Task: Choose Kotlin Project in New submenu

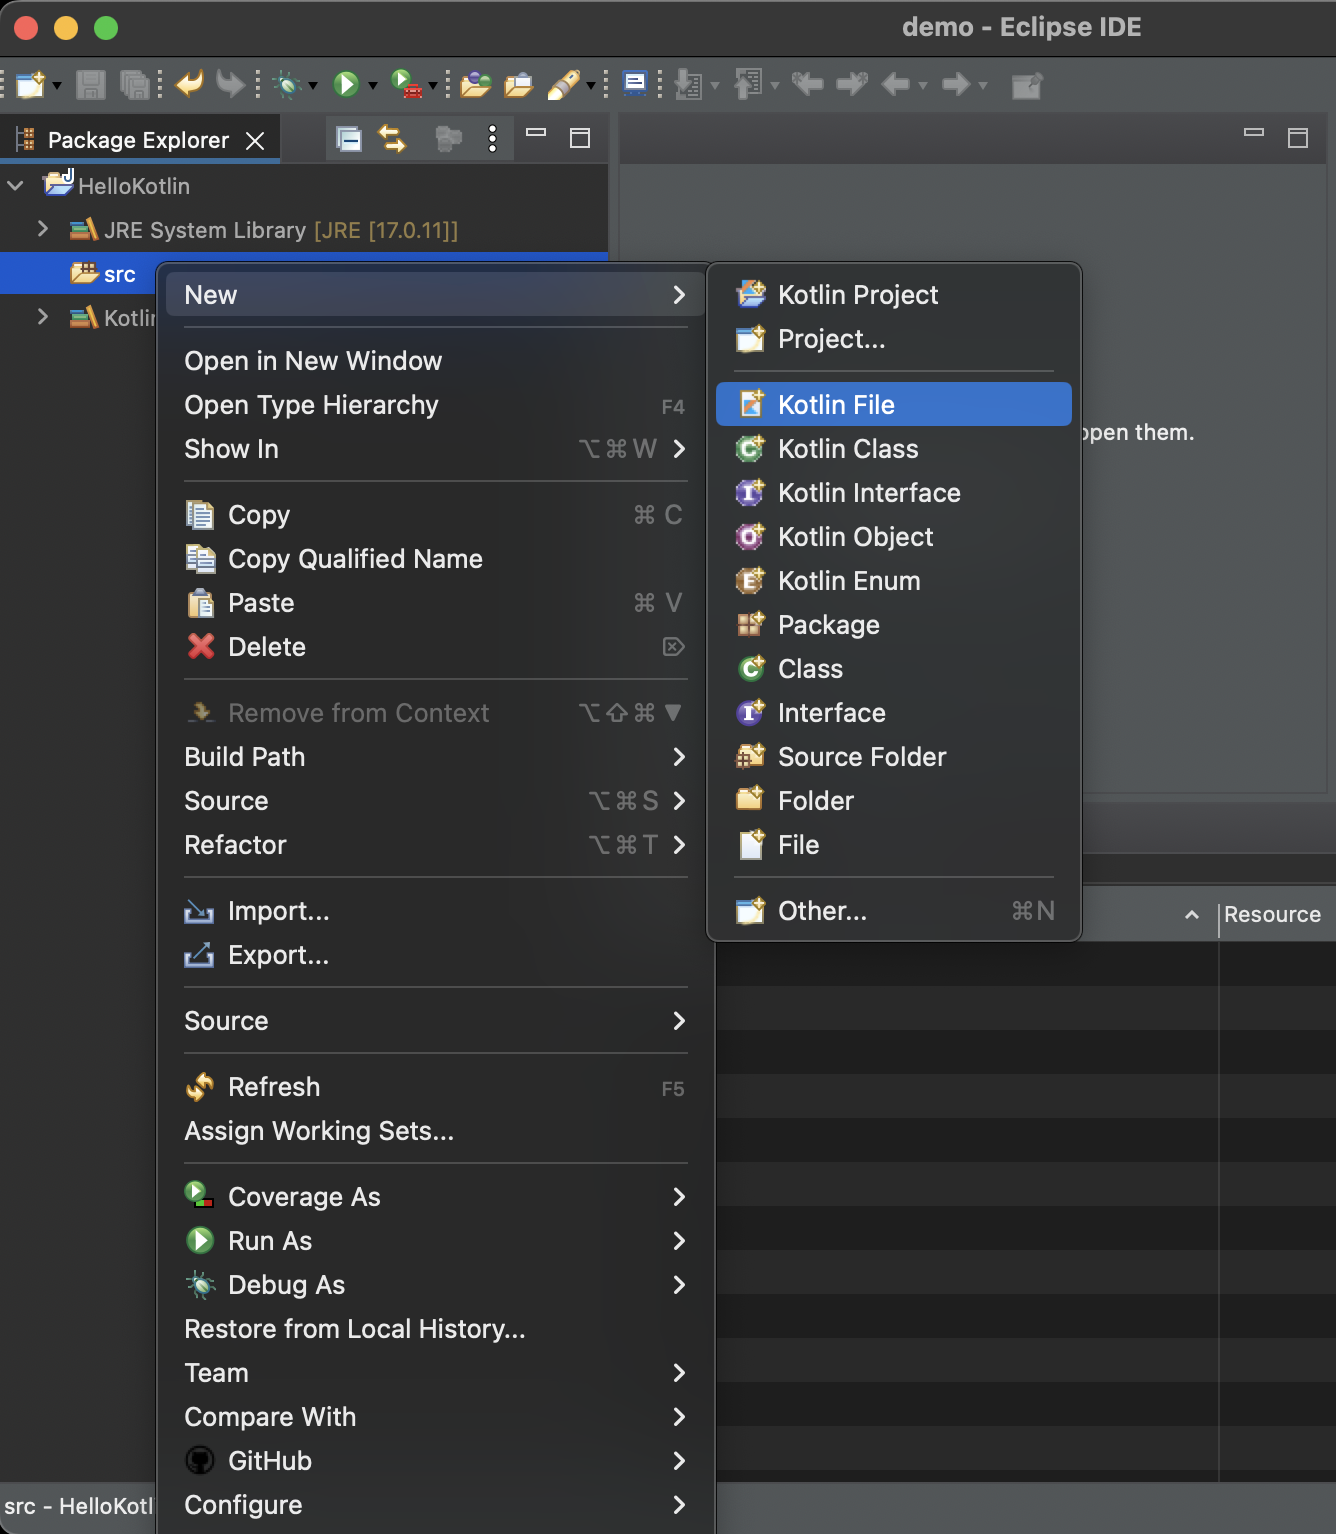Action: (x=894, y=295)
